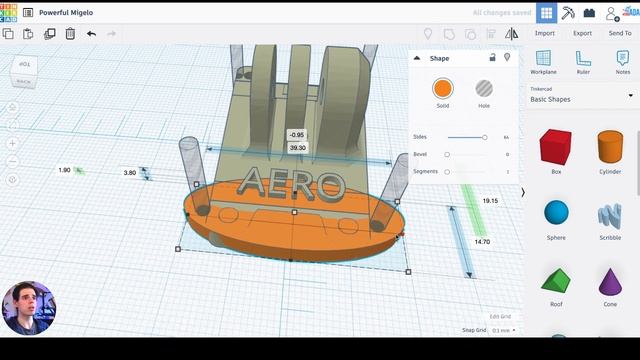Click the 19.15 dimension value
Viewport: 640px width, 360px height.
click(x=490, y=201)
